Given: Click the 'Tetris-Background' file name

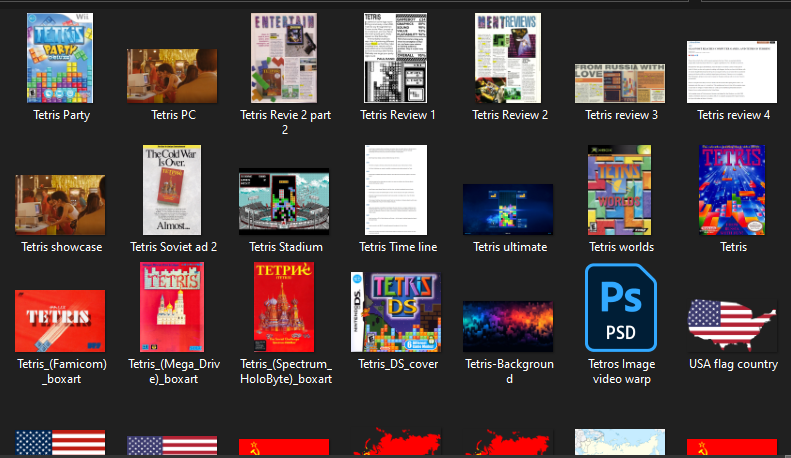Looking at the screenshot, I should (x=510, y=372).
